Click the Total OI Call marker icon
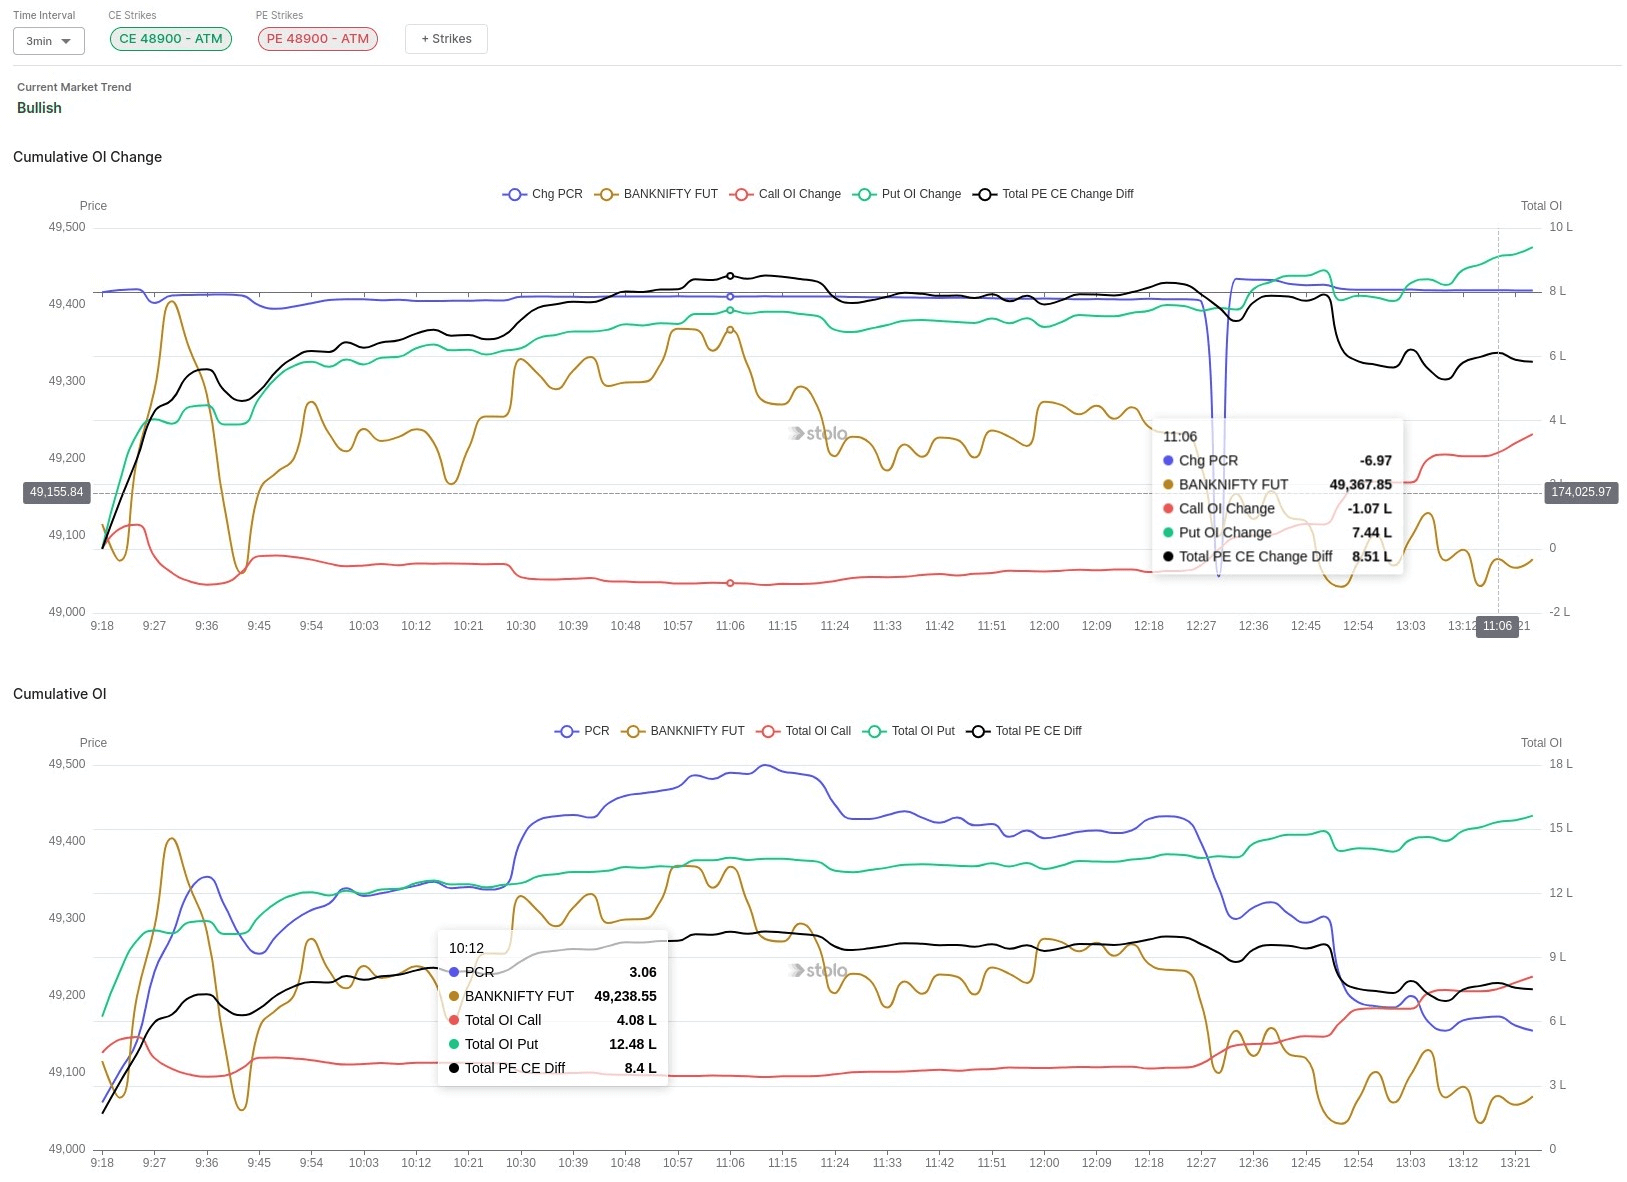Image resolution: width=1627 pixels, height=1182 pixels. click(767, 731)
